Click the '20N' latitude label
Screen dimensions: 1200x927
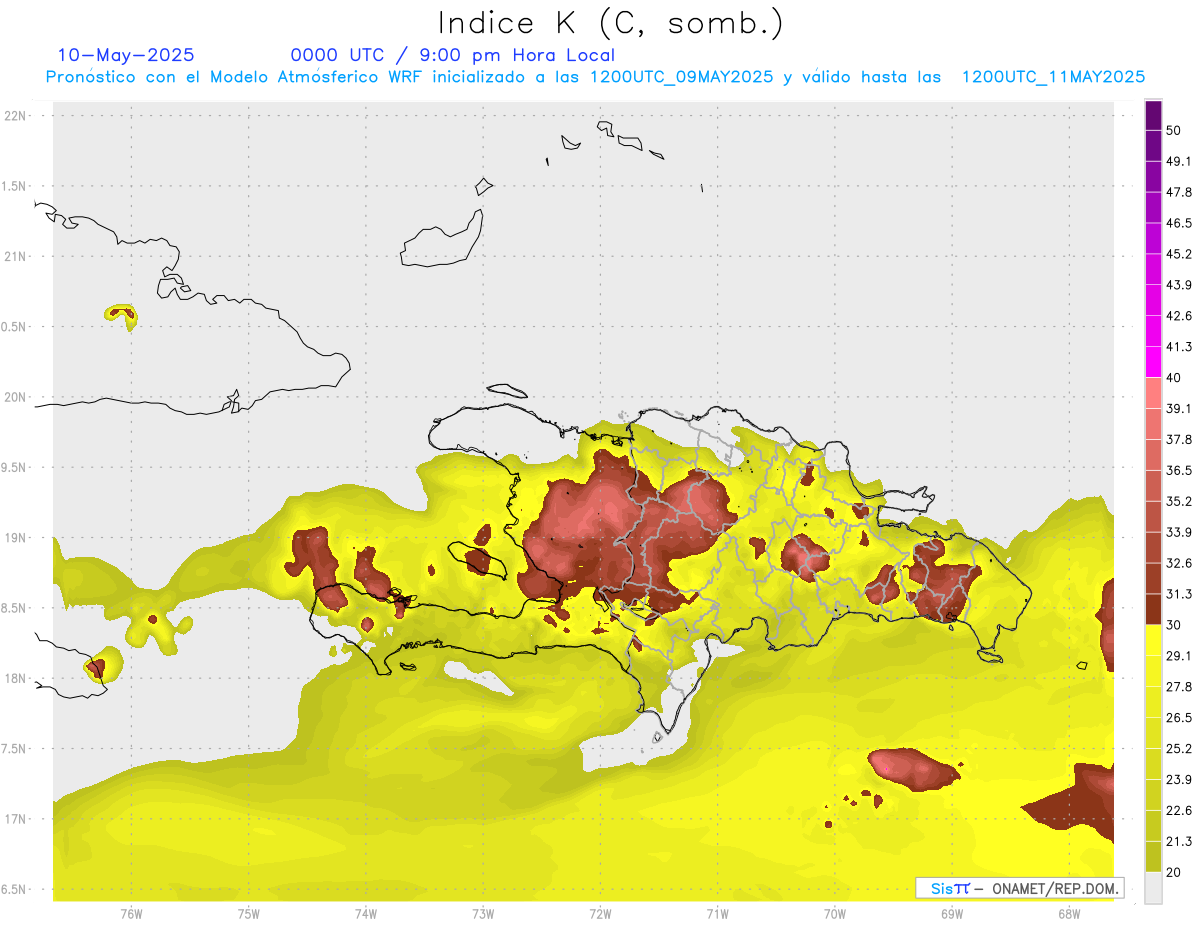tap(15, 397)
